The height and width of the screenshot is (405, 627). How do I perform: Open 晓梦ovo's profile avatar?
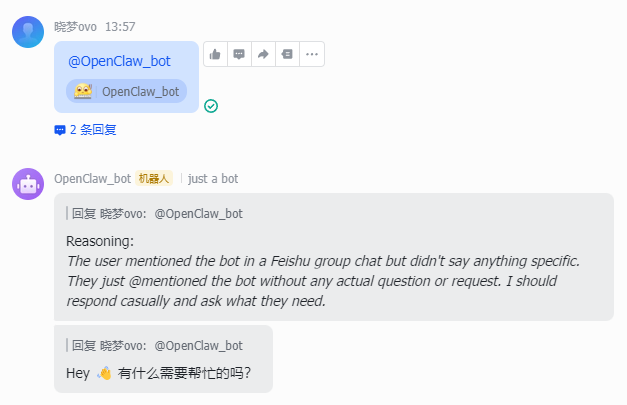click(x=27, y=32)
